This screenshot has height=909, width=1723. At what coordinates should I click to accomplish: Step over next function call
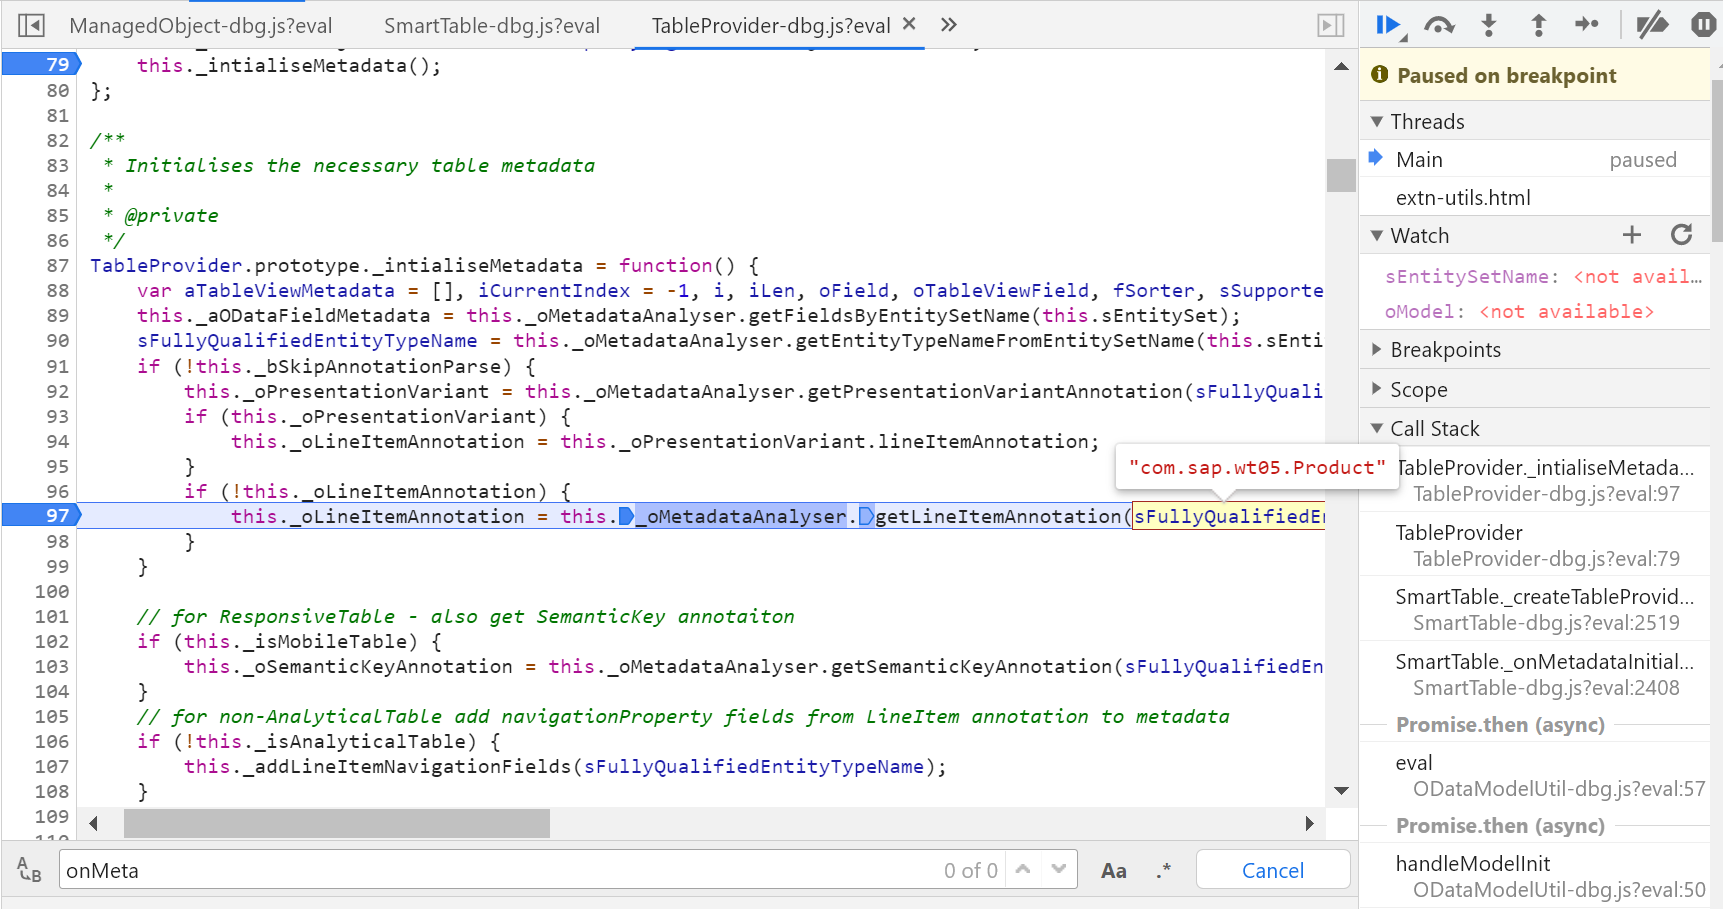click(x=1438, y=25)
